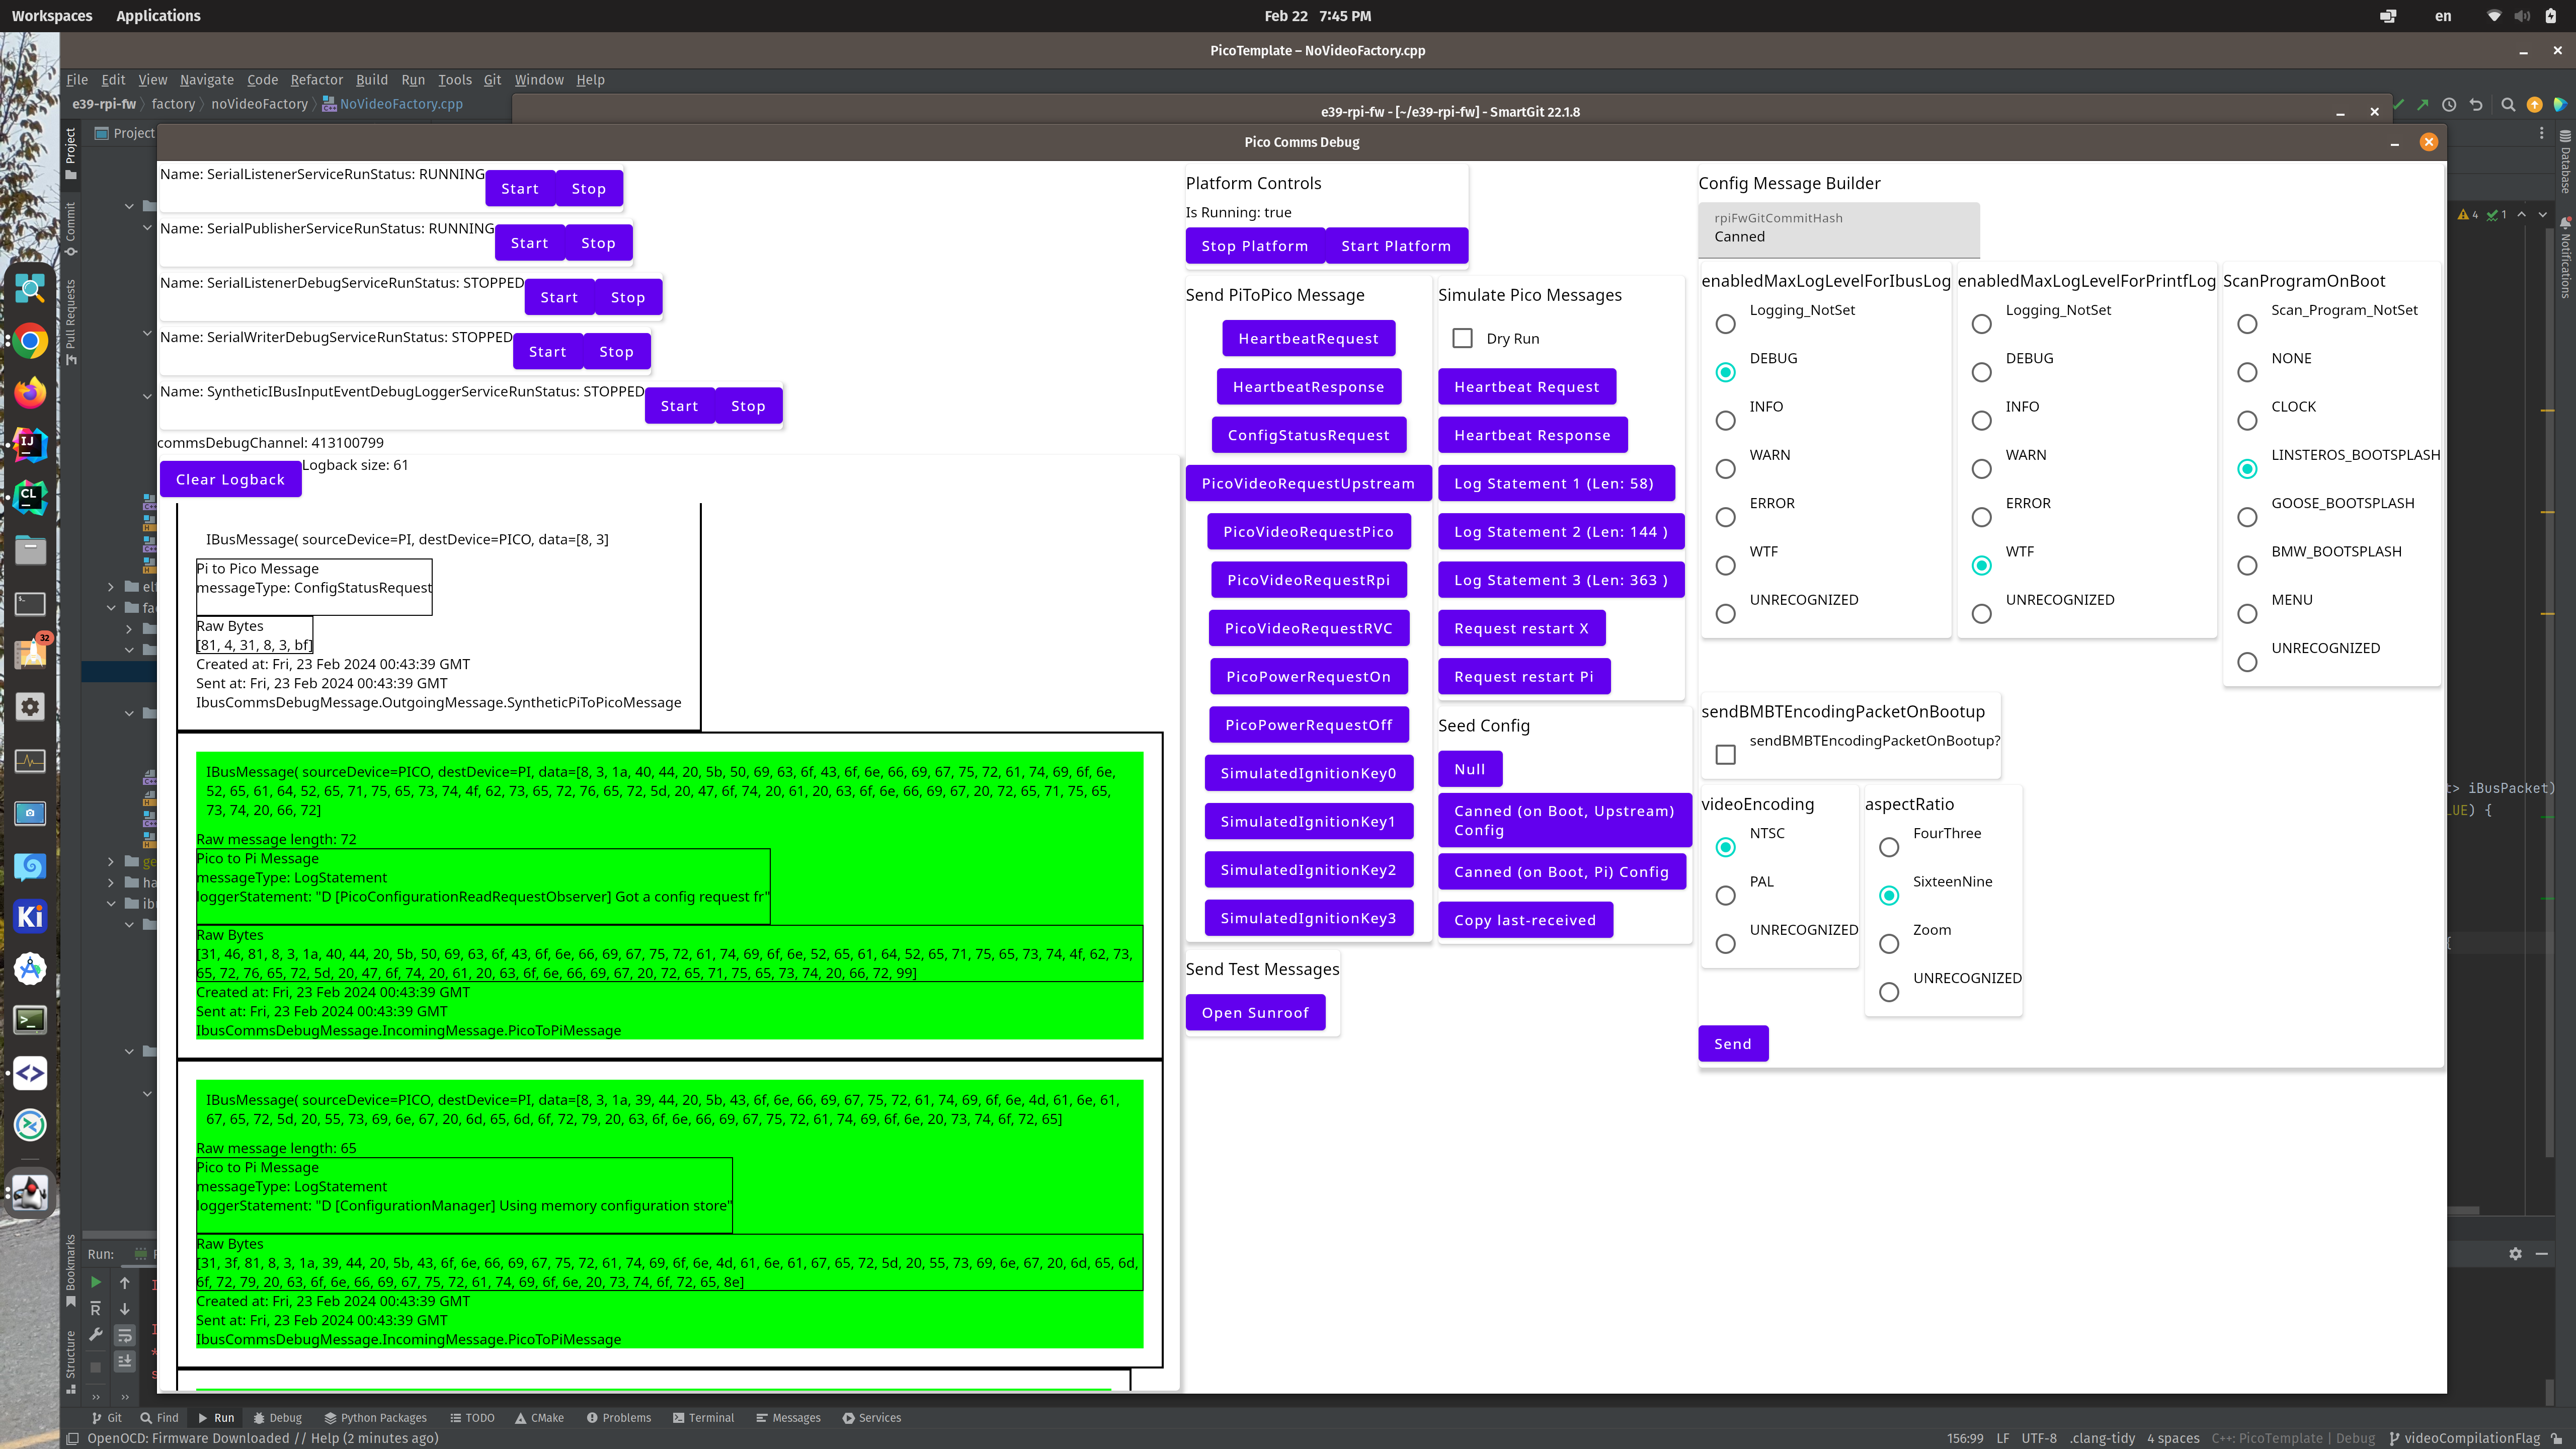Open the system monitor dock icon
This screenshot has width=2576, height=1449.
pos(30,760)
